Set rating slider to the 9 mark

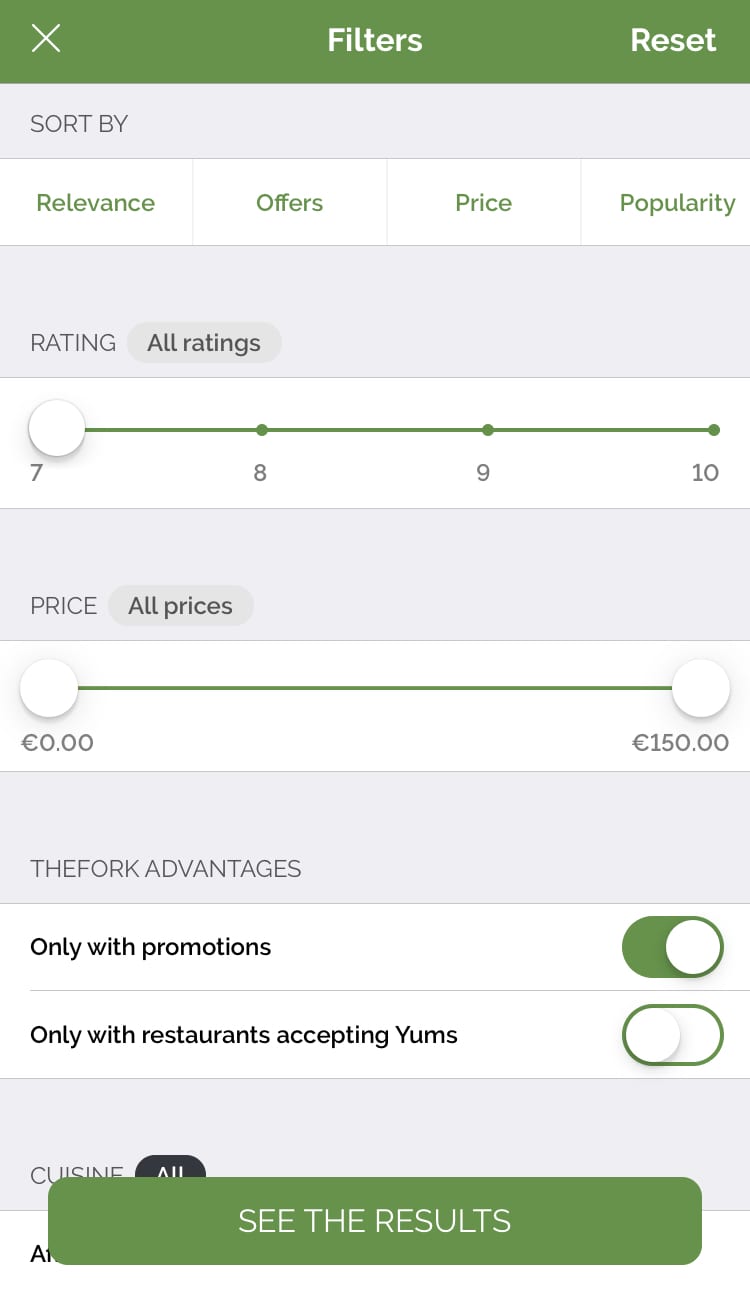(488, 430)
